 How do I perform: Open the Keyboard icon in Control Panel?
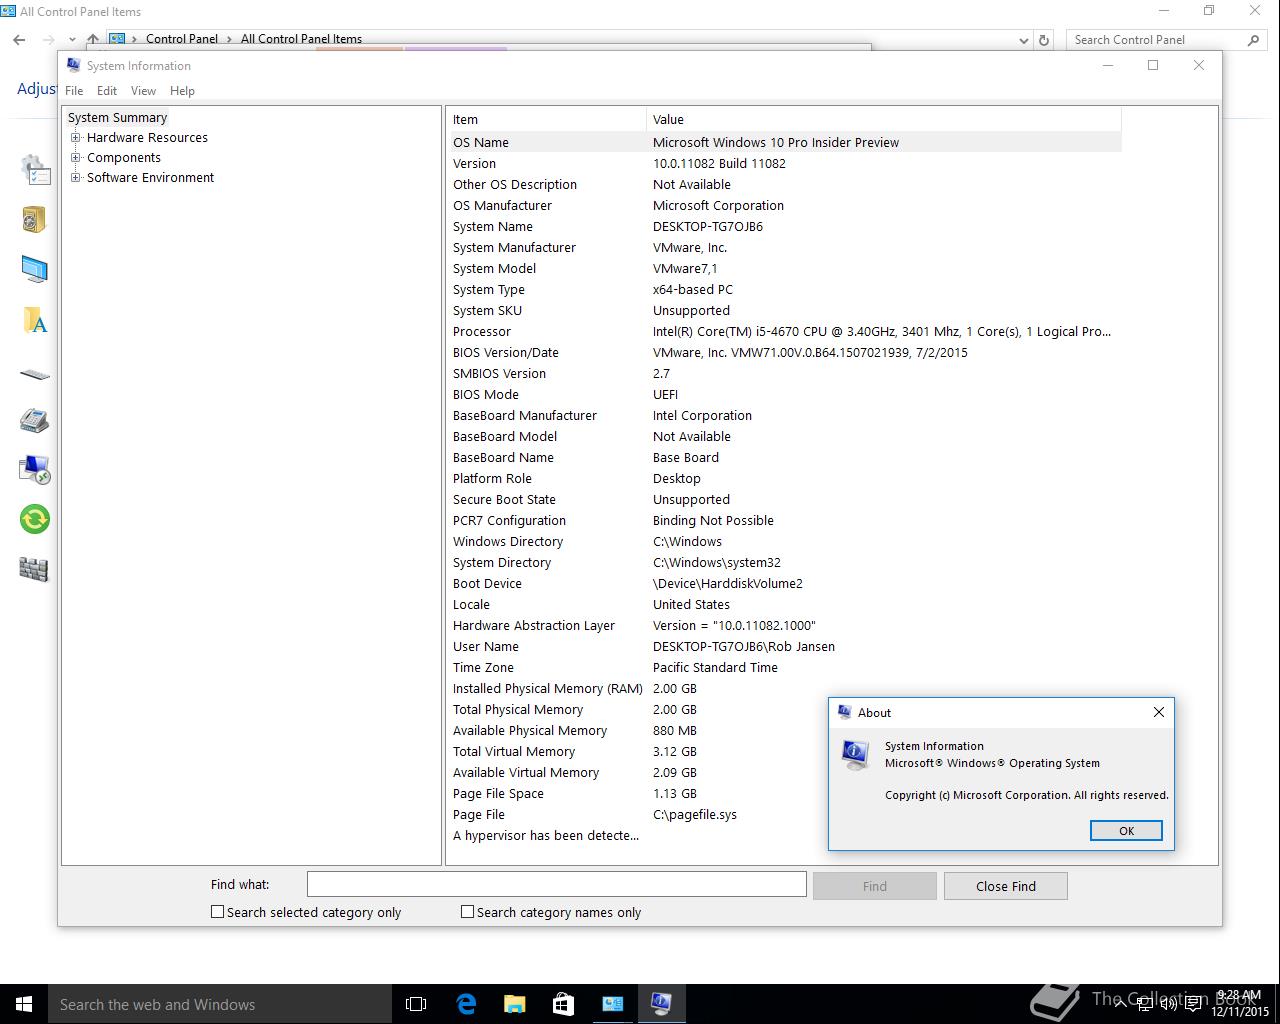click(34, 375)
